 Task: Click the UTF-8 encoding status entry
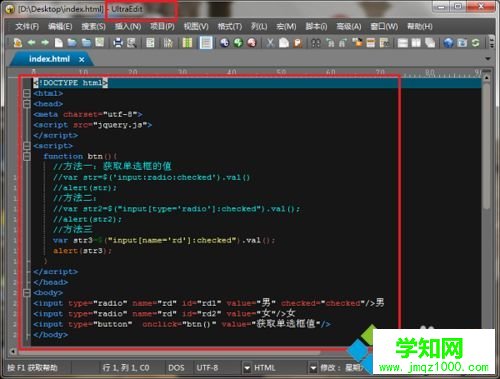pos(207,368)
